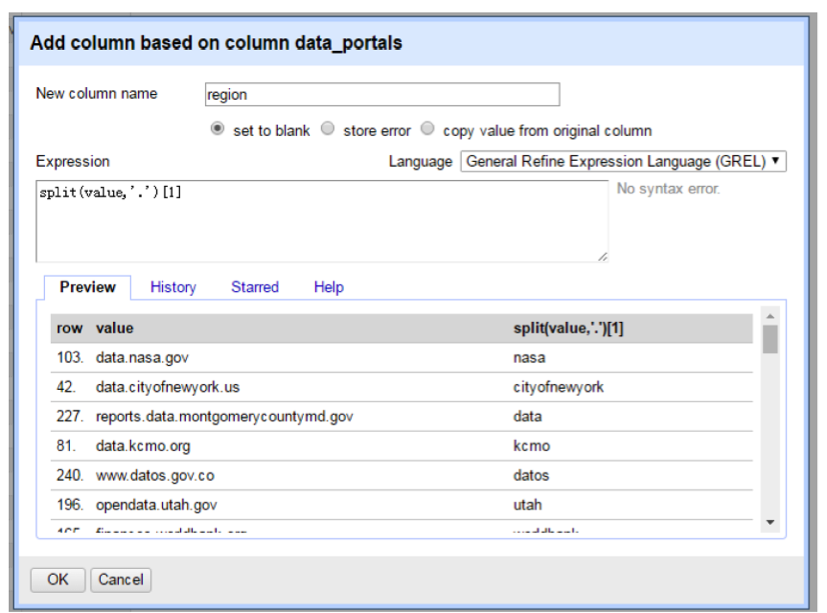Open the Language dropdown for GREL
The image size is (827, 613).
(623, 161)
